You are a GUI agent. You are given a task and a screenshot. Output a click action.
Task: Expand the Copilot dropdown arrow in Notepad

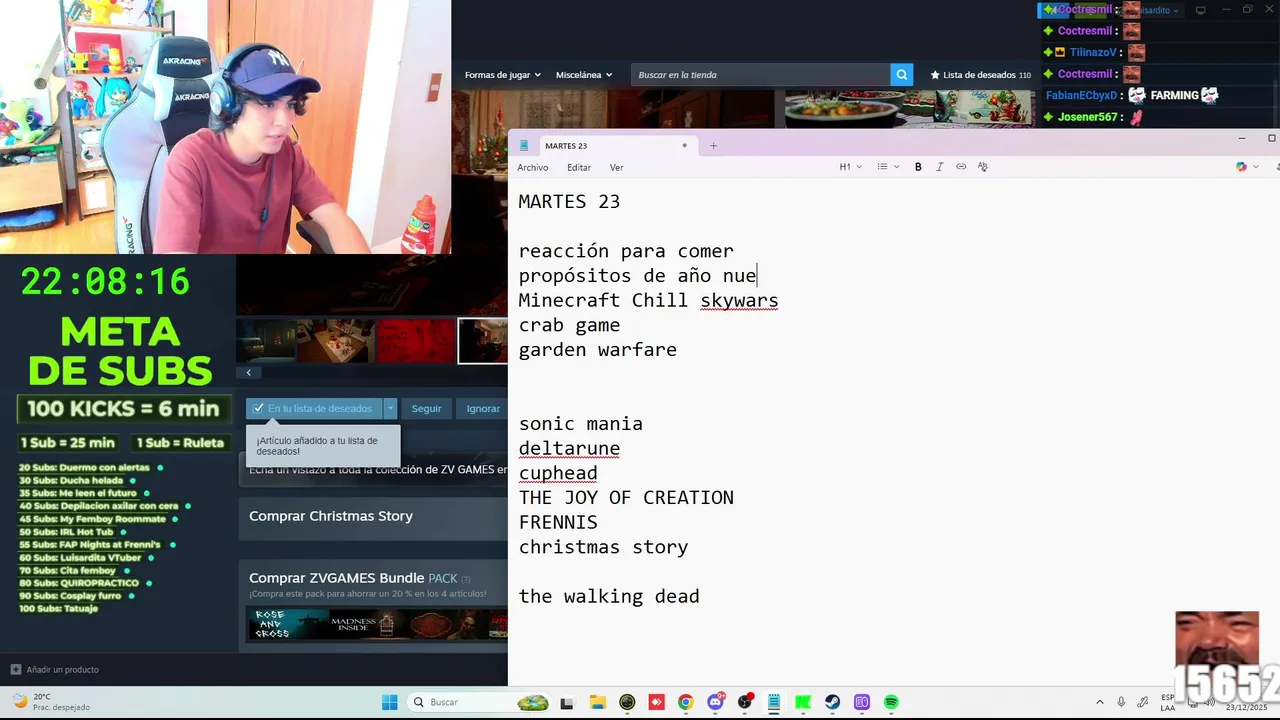[x=1256, y=167]
